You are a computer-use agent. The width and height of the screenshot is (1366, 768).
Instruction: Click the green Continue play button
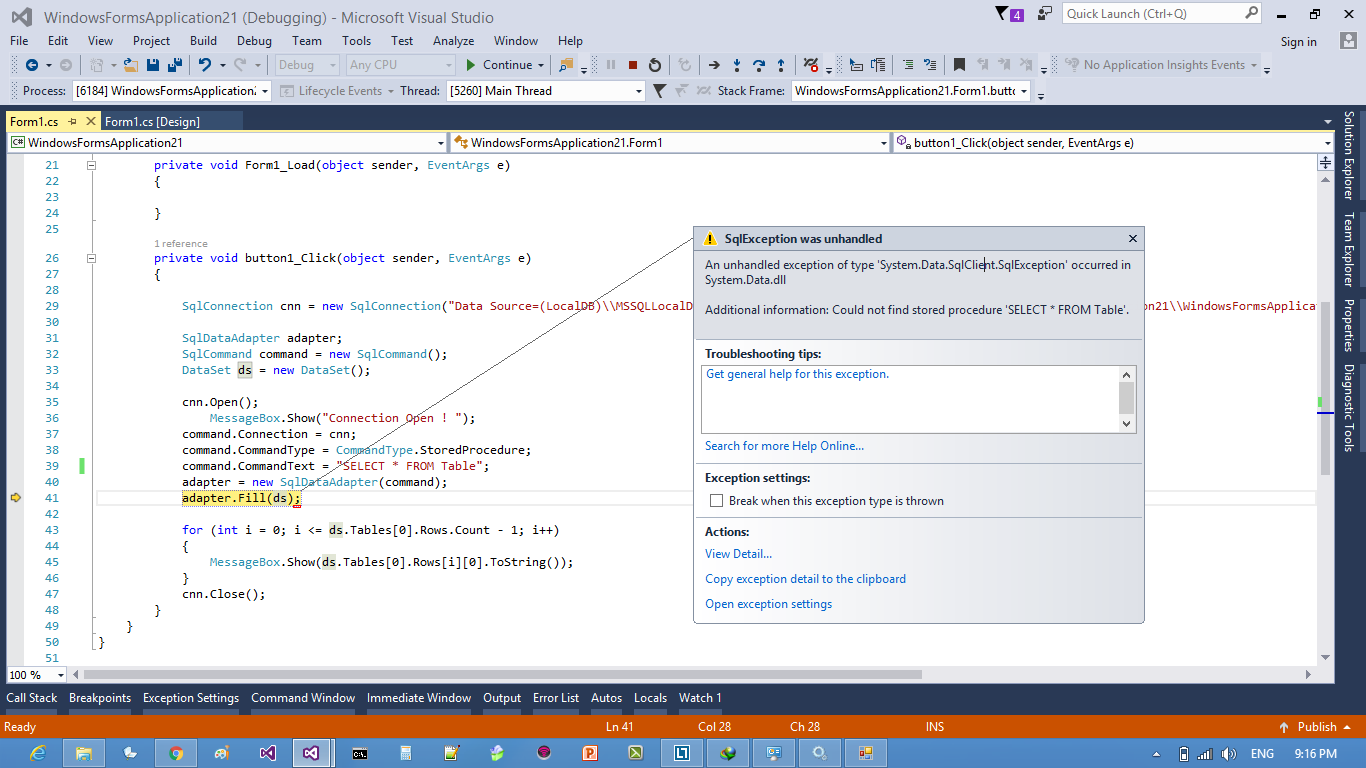pyautogui.click(x=471, y=65)
